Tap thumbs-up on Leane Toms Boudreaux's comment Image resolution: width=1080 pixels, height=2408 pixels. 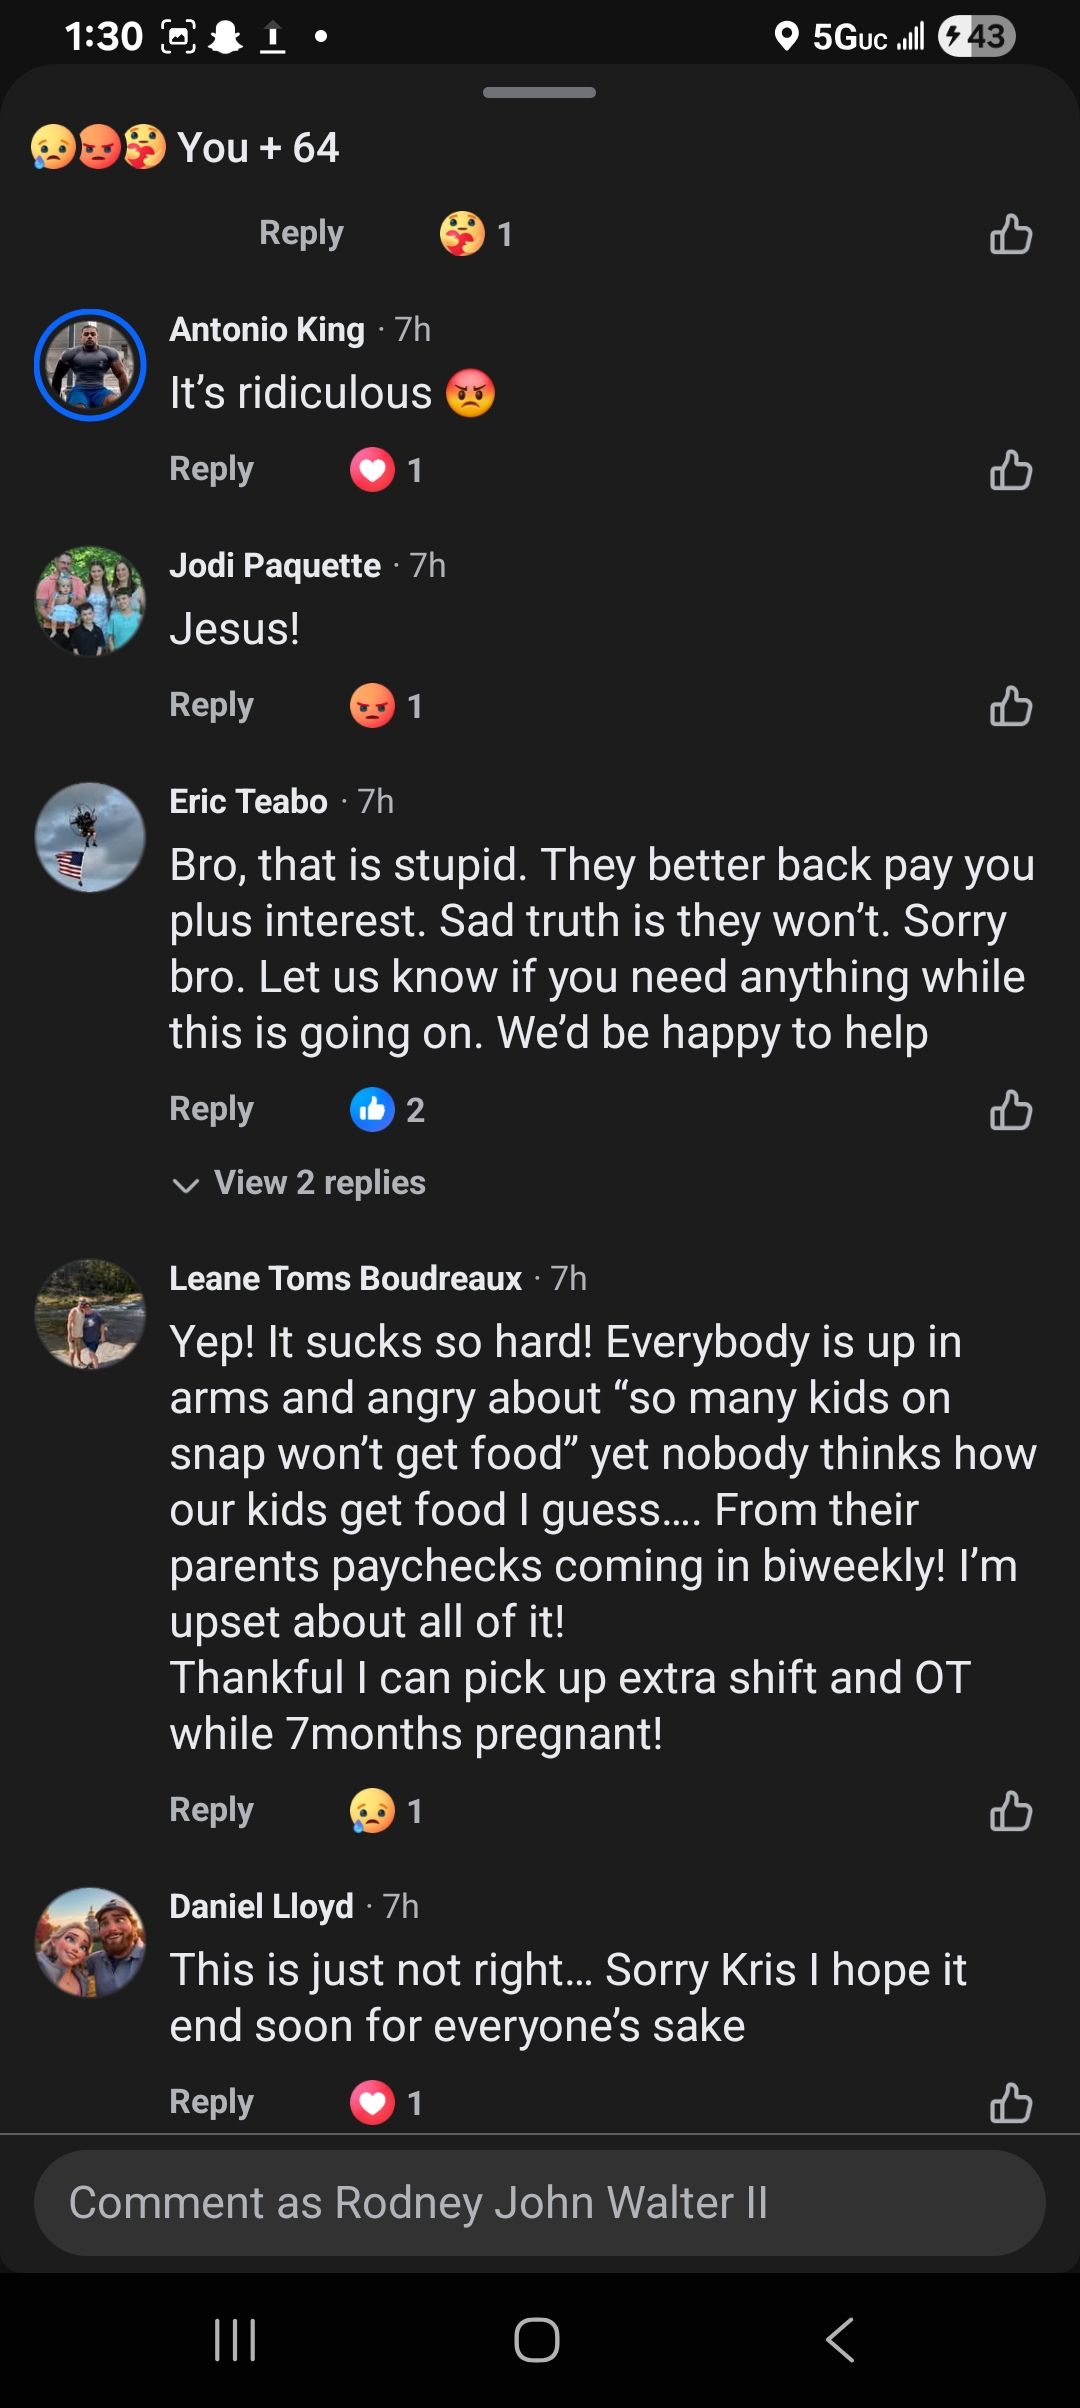1010,1811
